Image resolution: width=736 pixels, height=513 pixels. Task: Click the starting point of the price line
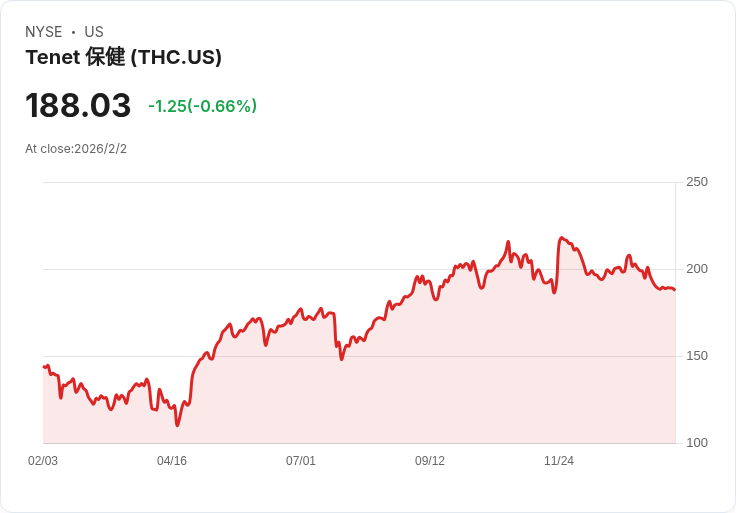pyautogui.click(x=44, y=367)
